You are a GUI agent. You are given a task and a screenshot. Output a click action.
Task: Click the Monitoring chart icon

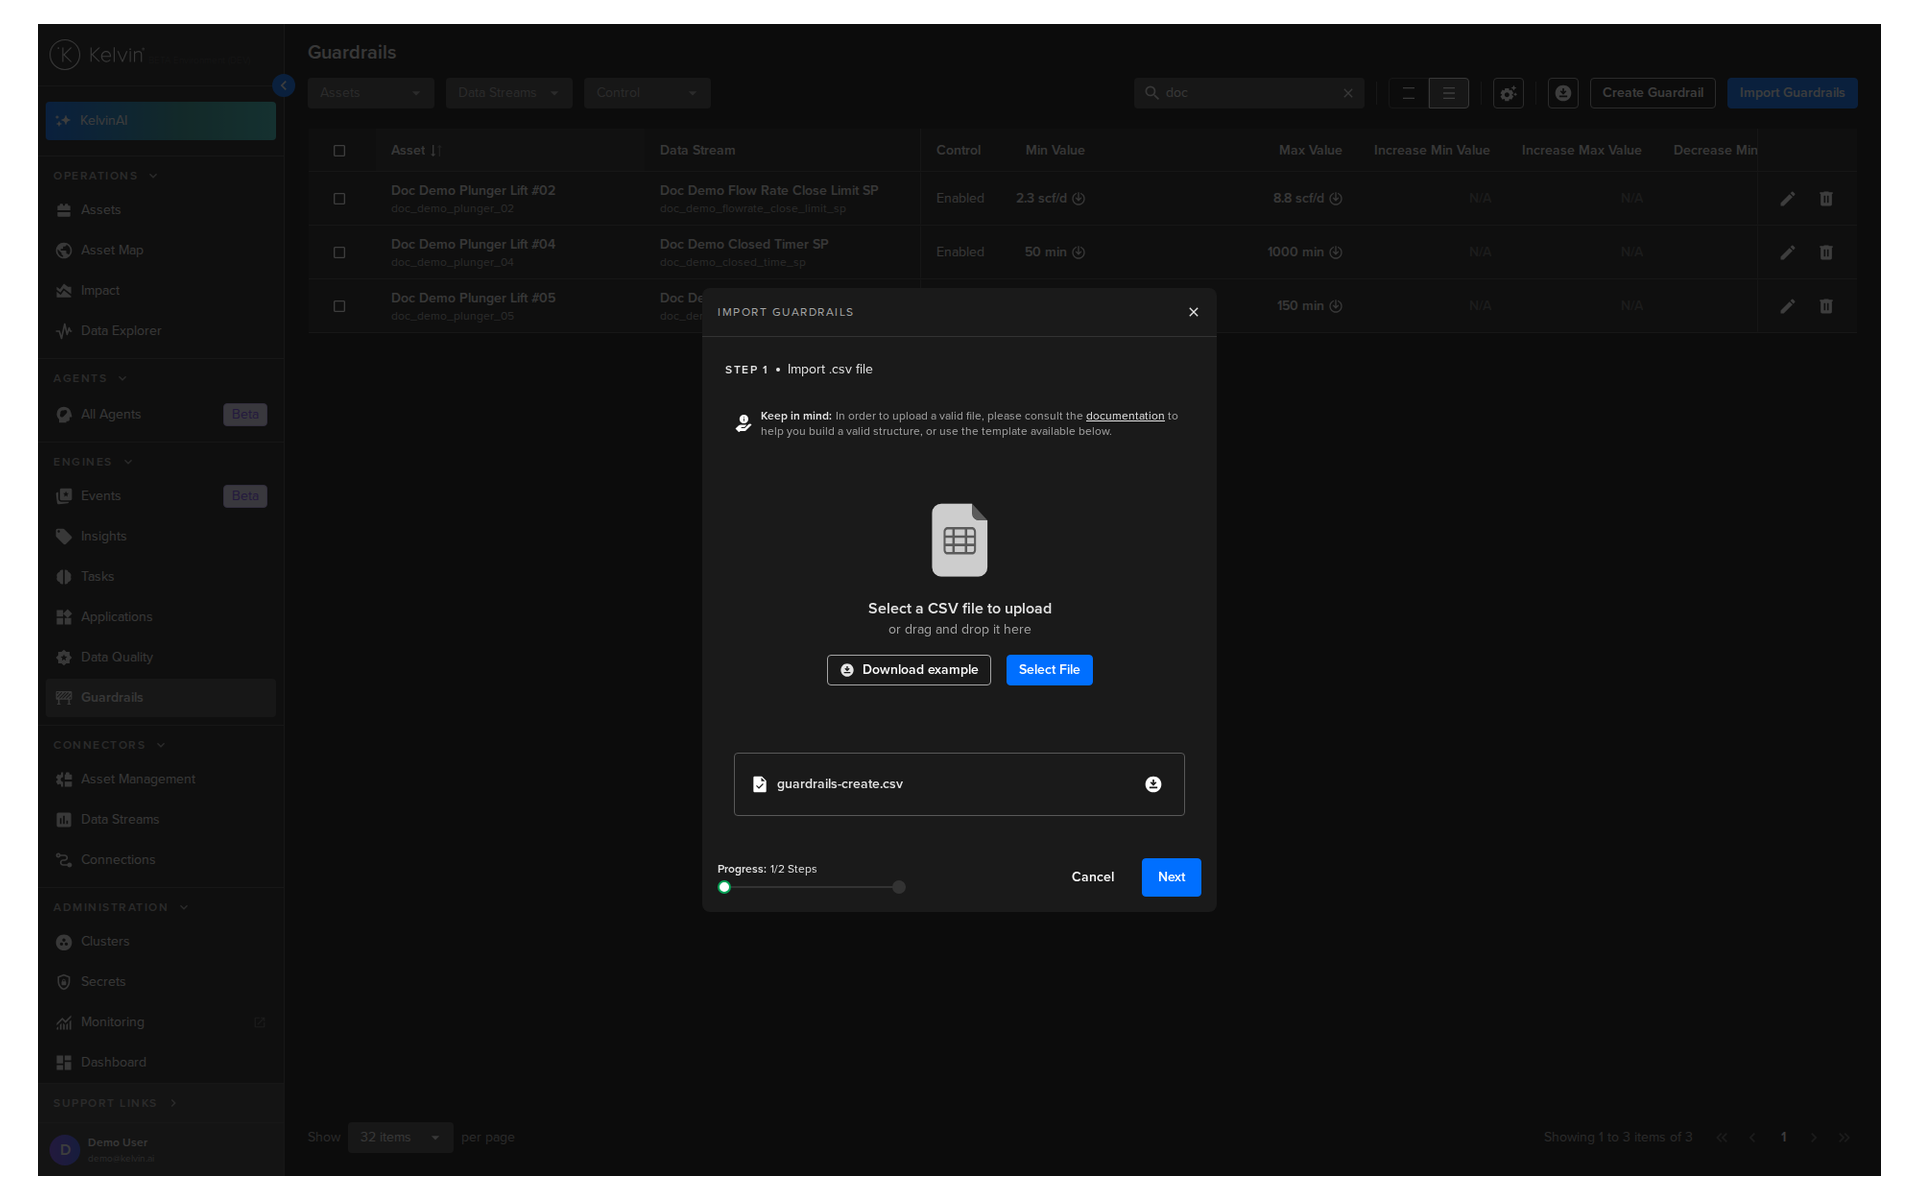(x=64, y=1022)
